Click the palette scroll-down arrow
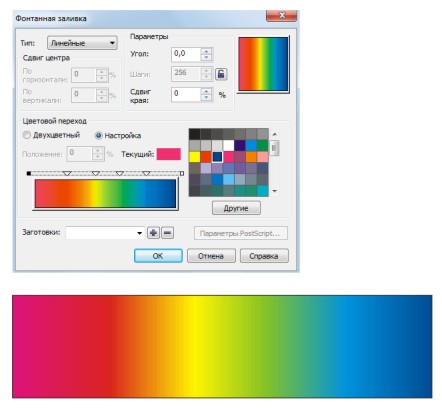Screen dimensions: 442x409 275,191
